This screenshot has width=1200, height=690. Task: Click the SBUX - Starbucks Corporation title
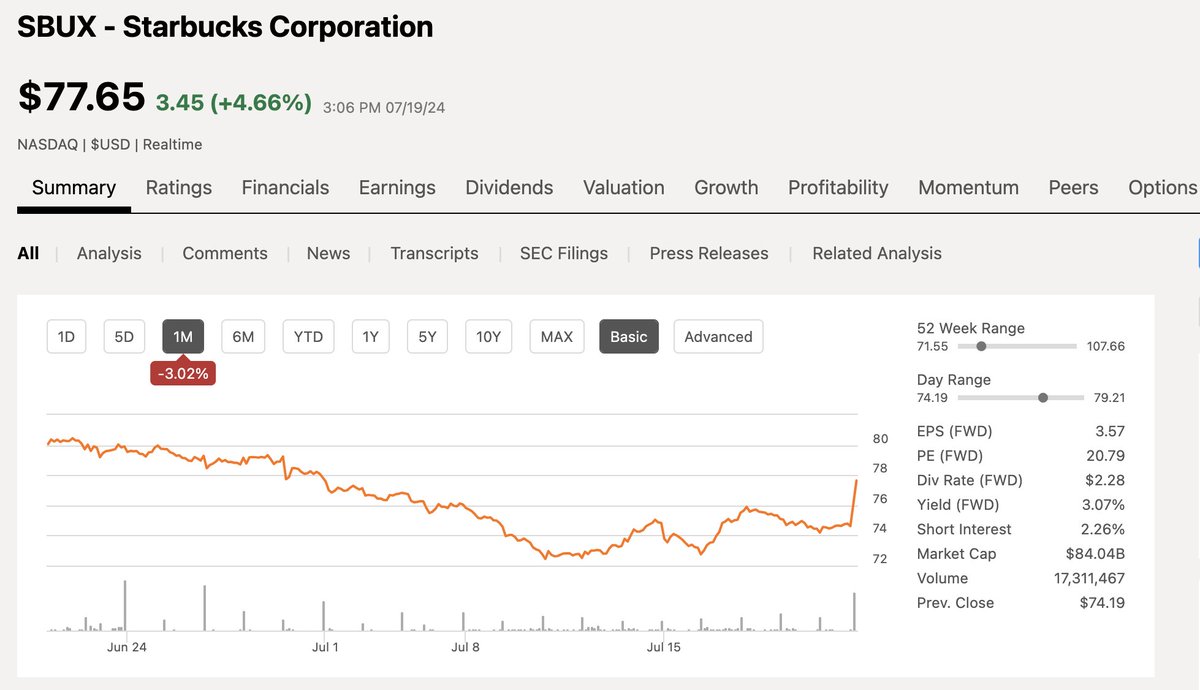(x=225, y=27)
